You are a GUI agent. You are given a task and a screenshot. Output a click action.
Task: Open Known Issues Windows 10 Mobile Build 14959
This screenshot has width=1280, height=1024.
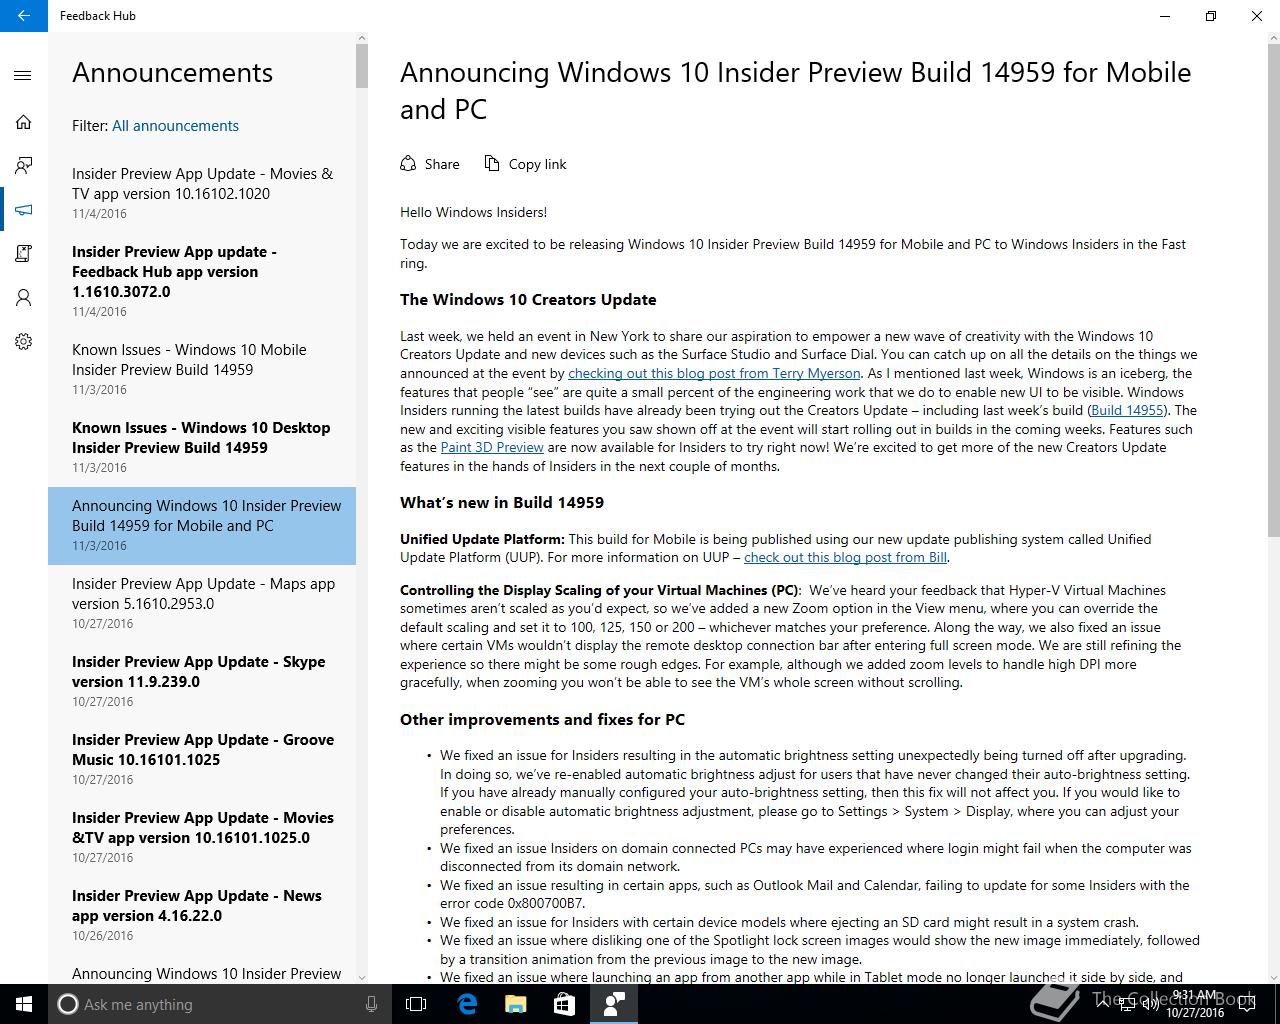[x=202, y=369]
